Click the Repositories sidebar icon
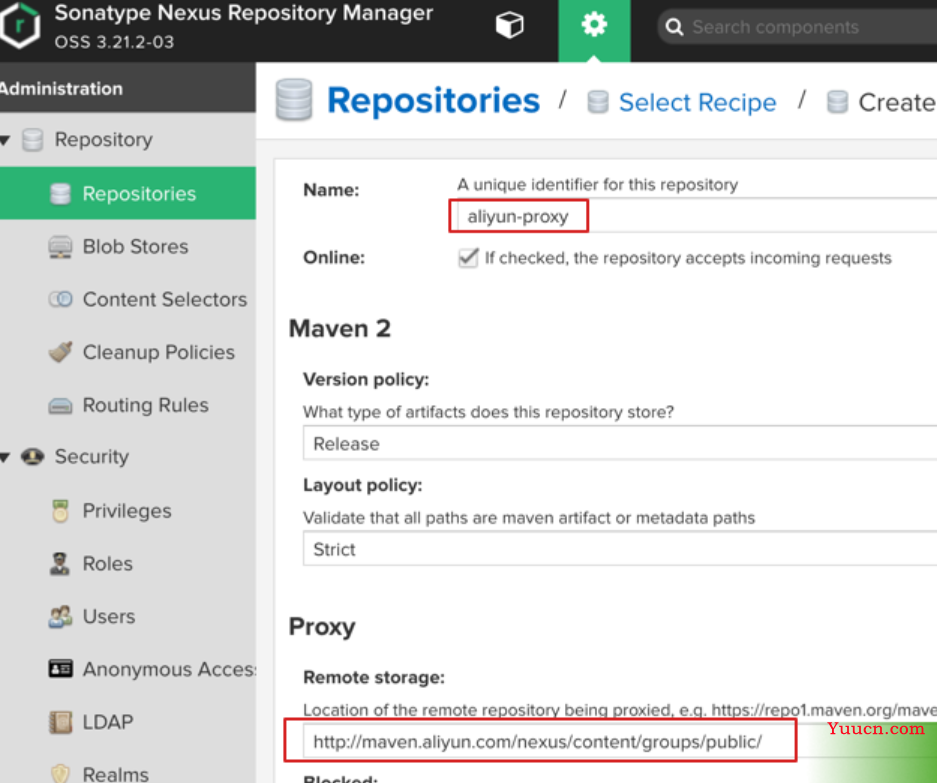The width and height of the screenshot is (937, 783). coord(60,194)
